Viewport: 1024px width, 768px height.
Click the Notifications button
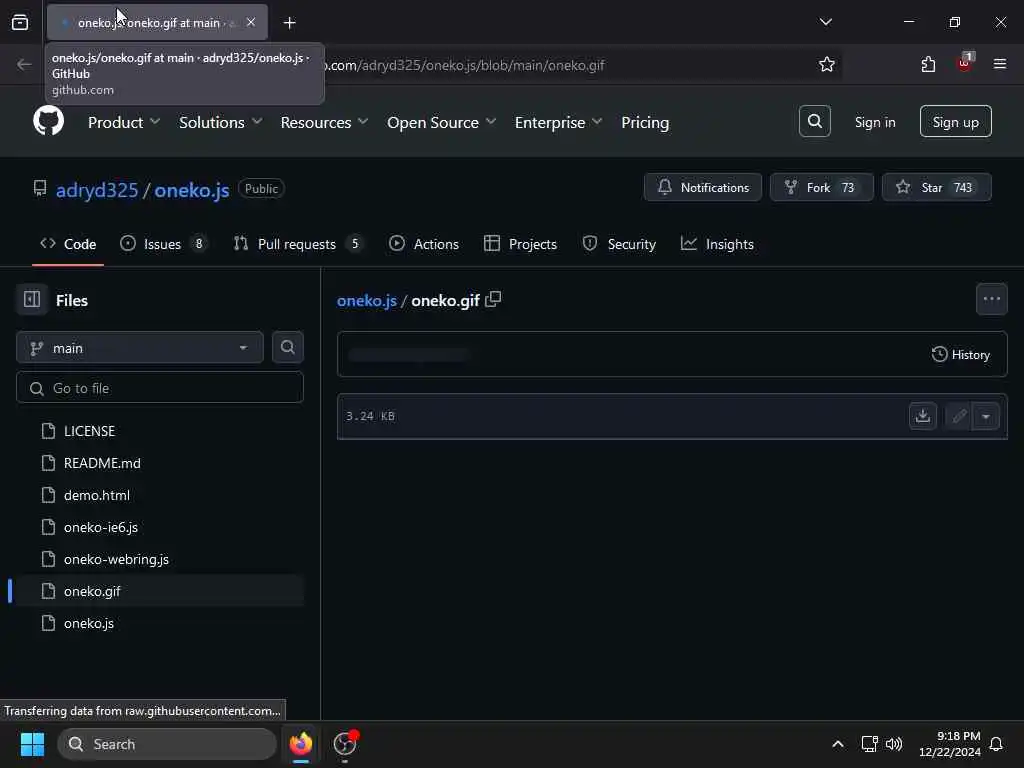703,187
